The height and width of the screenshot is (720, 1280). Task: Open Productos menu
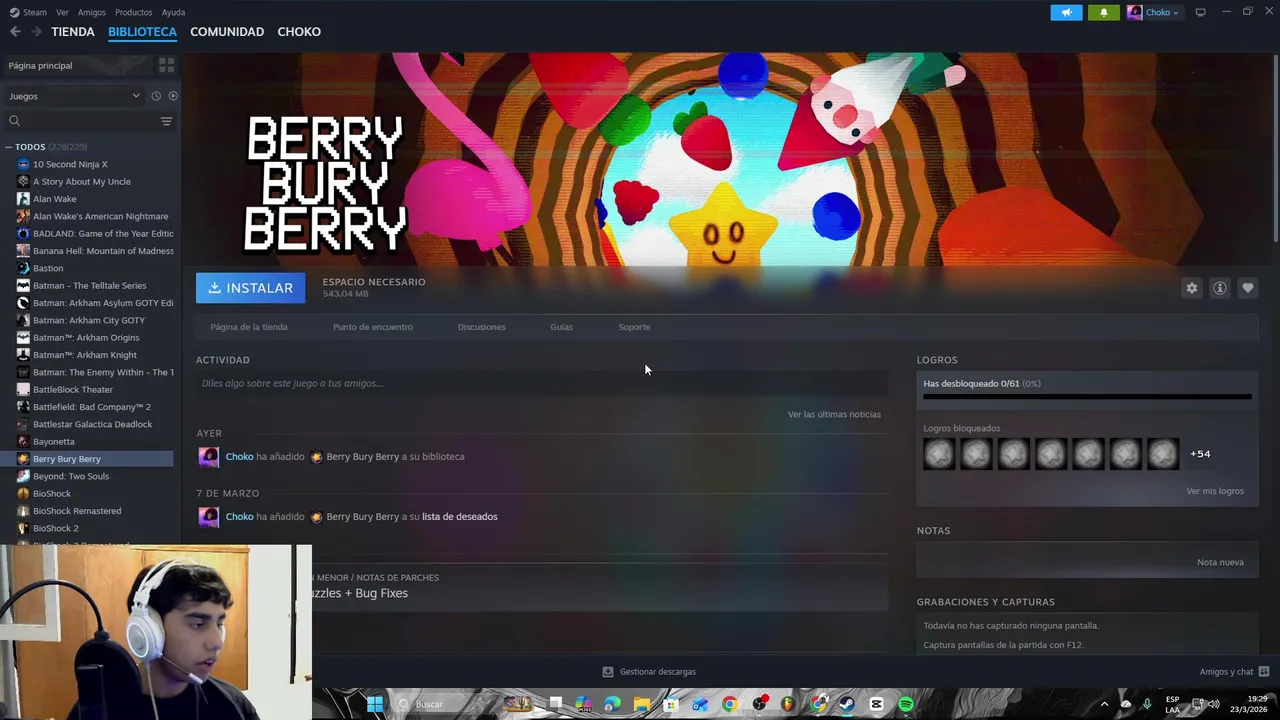133,12
